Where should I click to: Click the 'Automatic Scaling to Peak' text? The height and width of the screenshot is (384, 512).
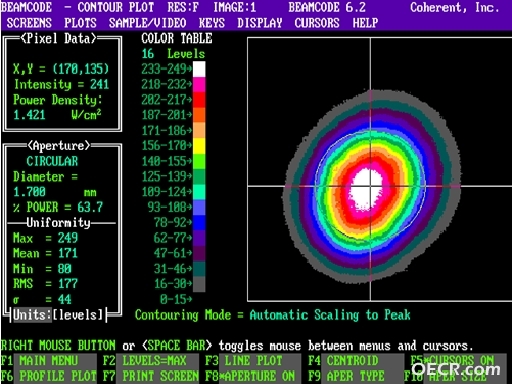tap(330, 315)
